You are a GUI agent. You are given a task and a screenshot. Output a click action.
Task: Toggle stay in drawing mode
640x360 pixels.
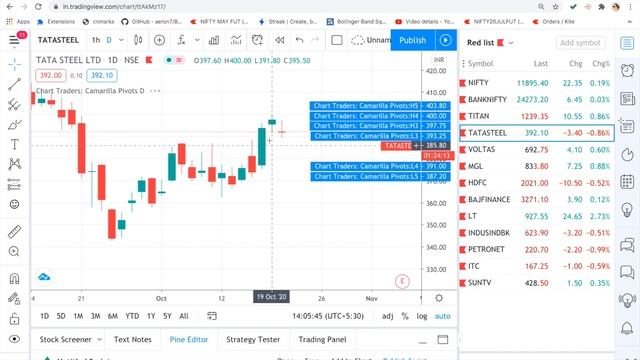point(14,299)
